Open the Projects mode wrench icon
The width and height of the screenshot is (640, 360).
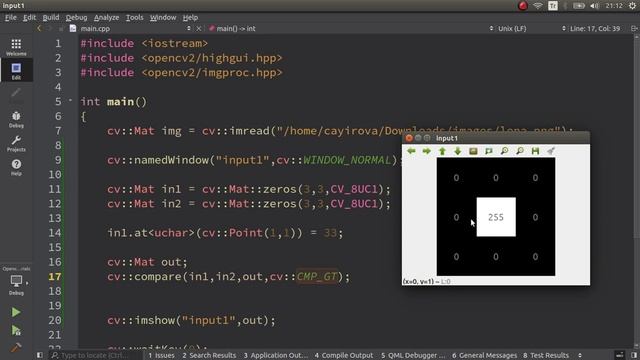pos(16,143)
